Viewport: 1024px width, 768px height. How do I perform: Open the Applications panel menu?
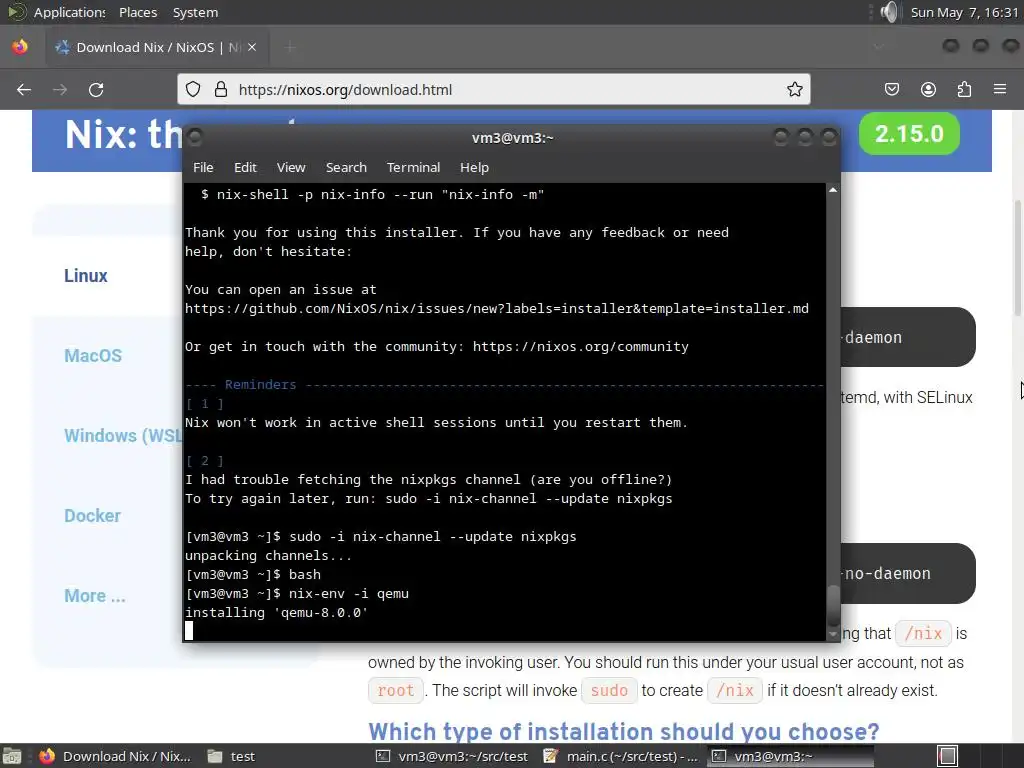[x=69, y=12]
